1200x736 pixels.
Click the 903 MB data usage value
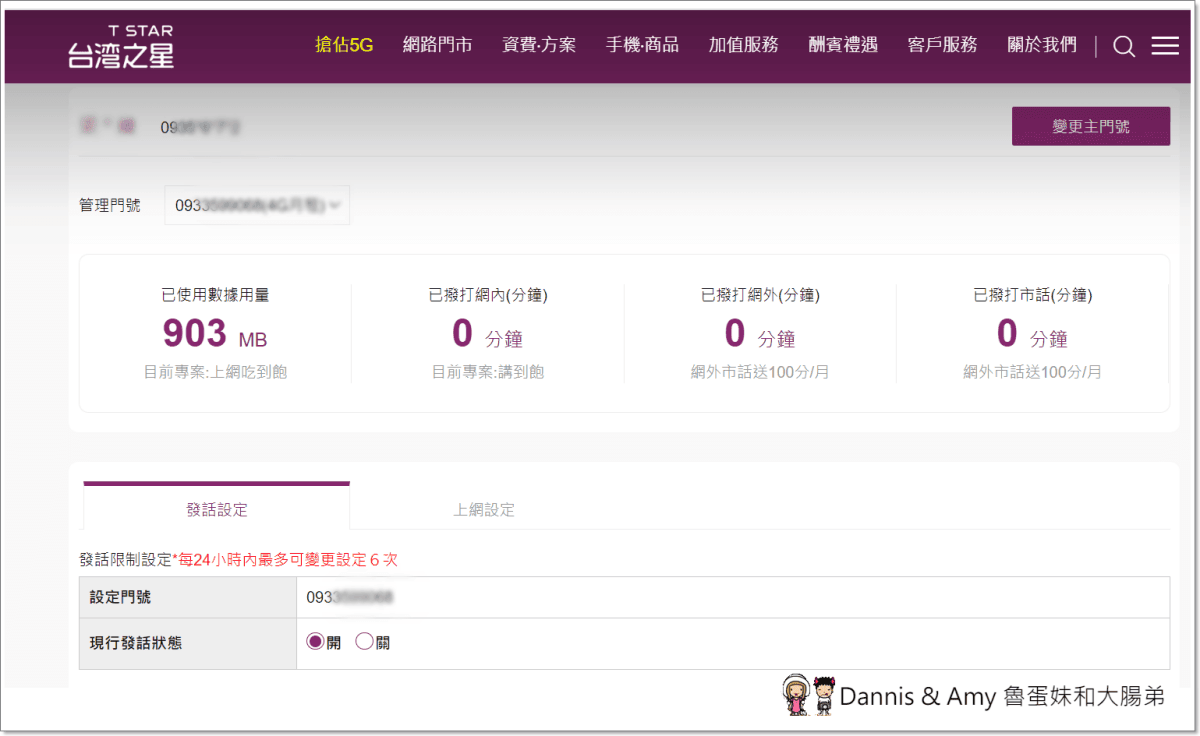coord(215,333)
